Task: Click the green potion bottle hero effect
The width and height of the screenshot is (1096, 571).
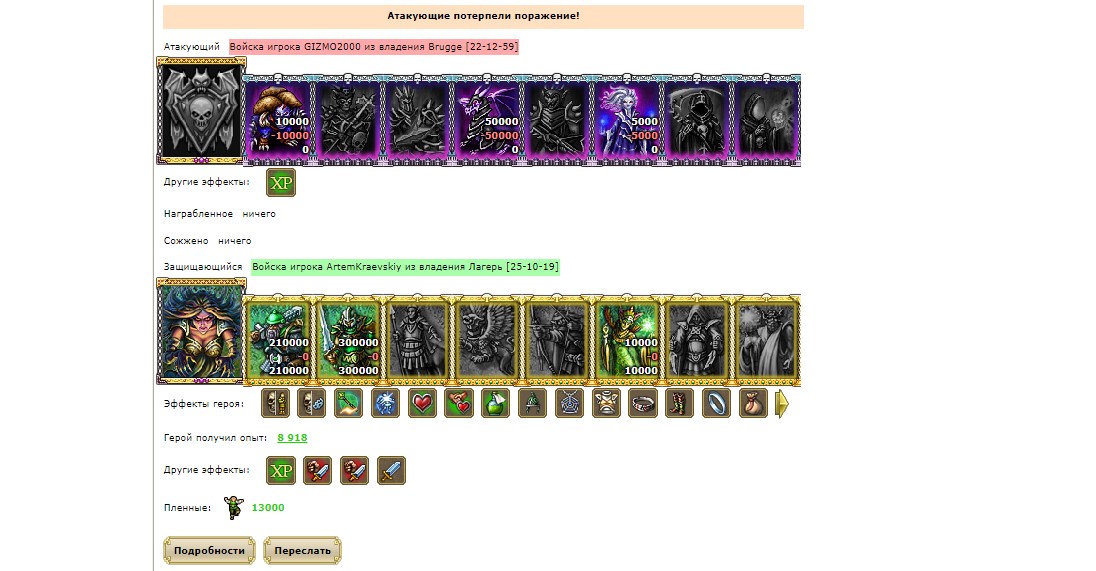Action: coord(496,403)
